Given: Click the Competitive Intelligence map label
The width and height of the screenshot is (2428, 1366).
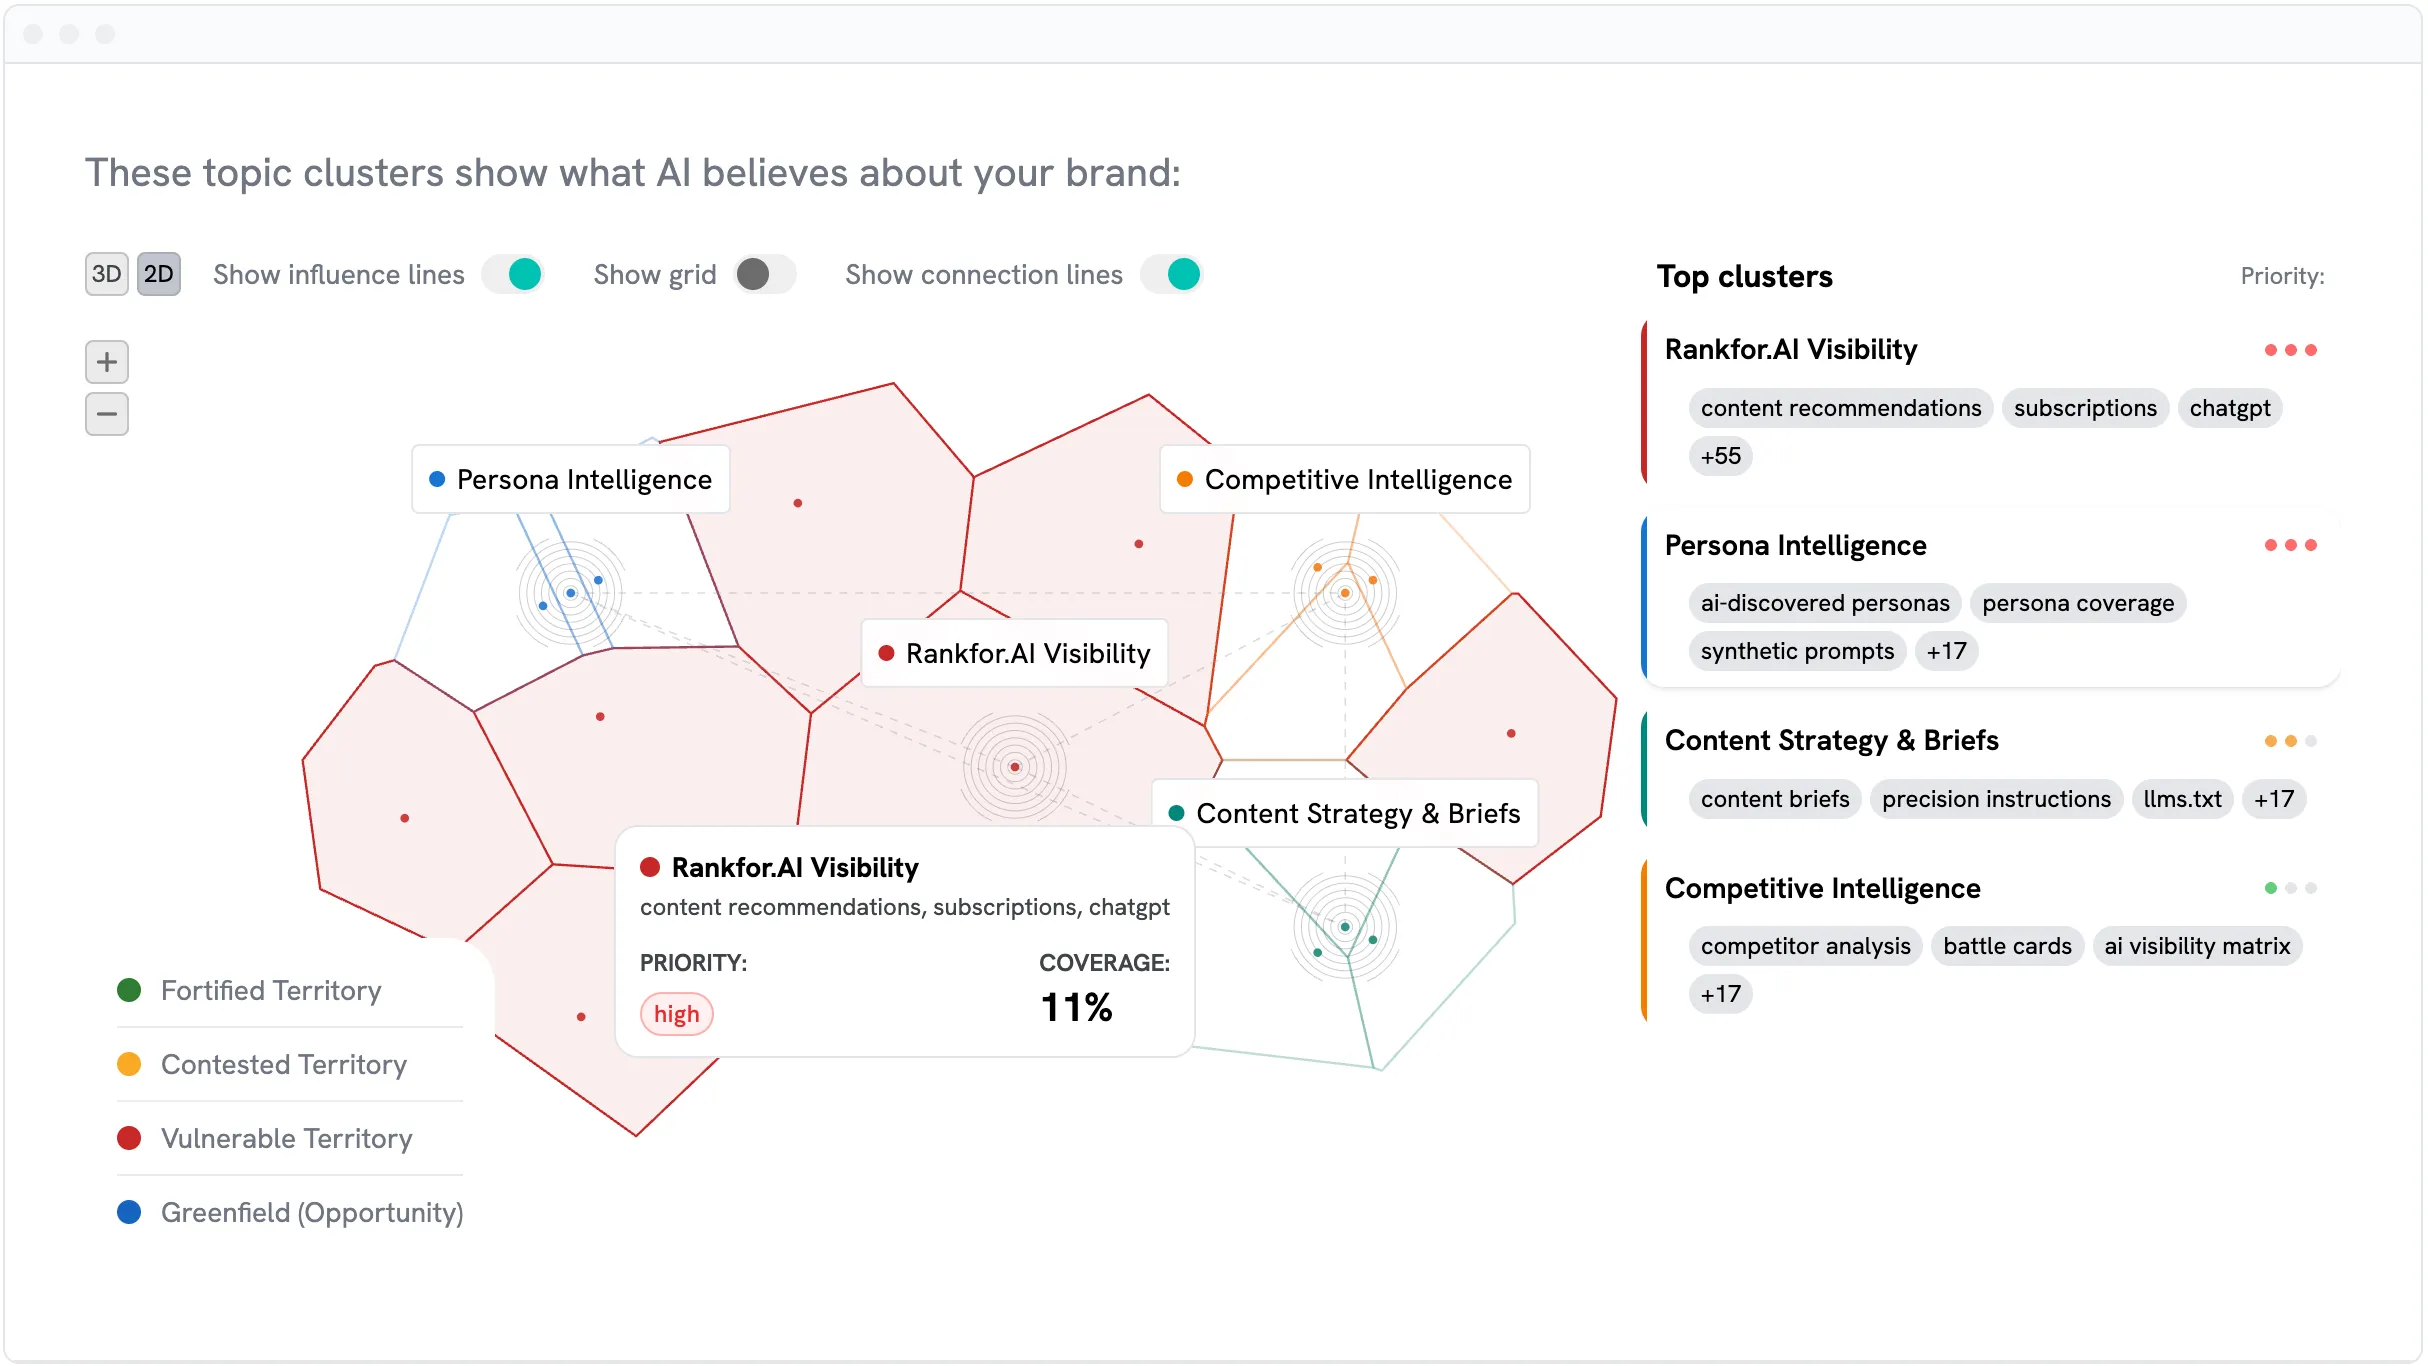Looking at the screenshot, I should pos(1344,480).
